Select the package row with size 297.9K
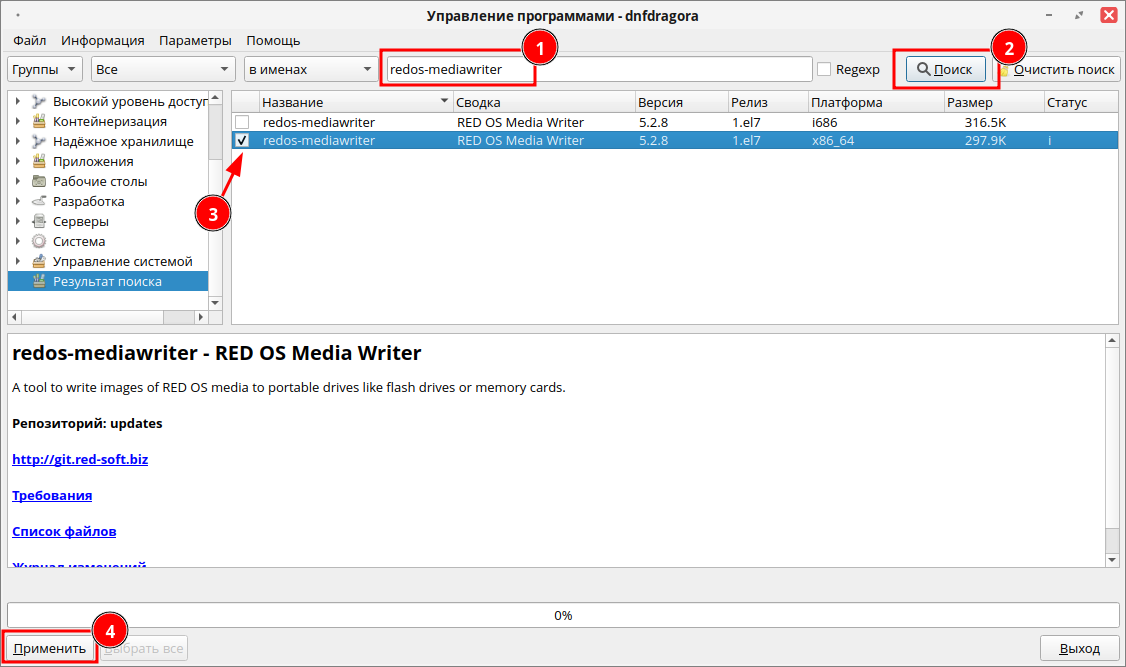The height and width of the screenshot is (667, 1126). pos(675,141)
